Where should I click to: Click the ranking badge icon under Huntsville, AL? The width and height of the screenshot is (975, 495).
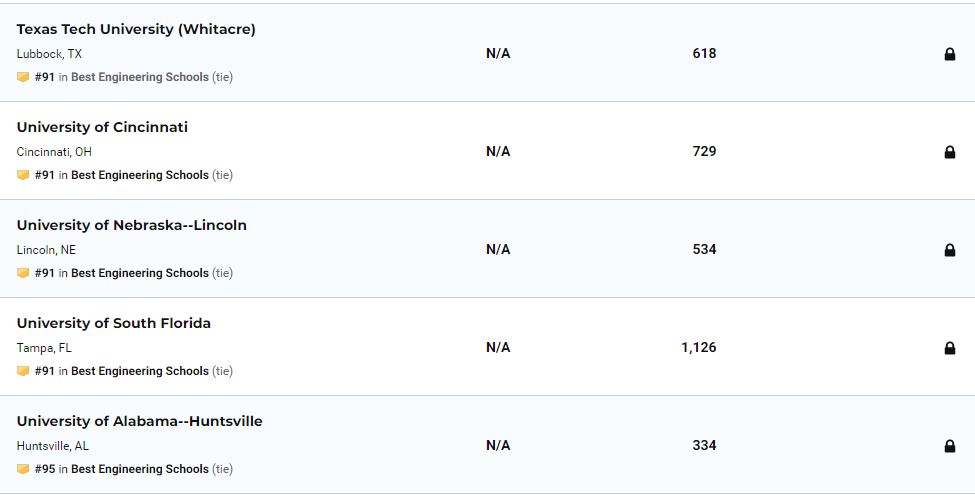[23, 469]
